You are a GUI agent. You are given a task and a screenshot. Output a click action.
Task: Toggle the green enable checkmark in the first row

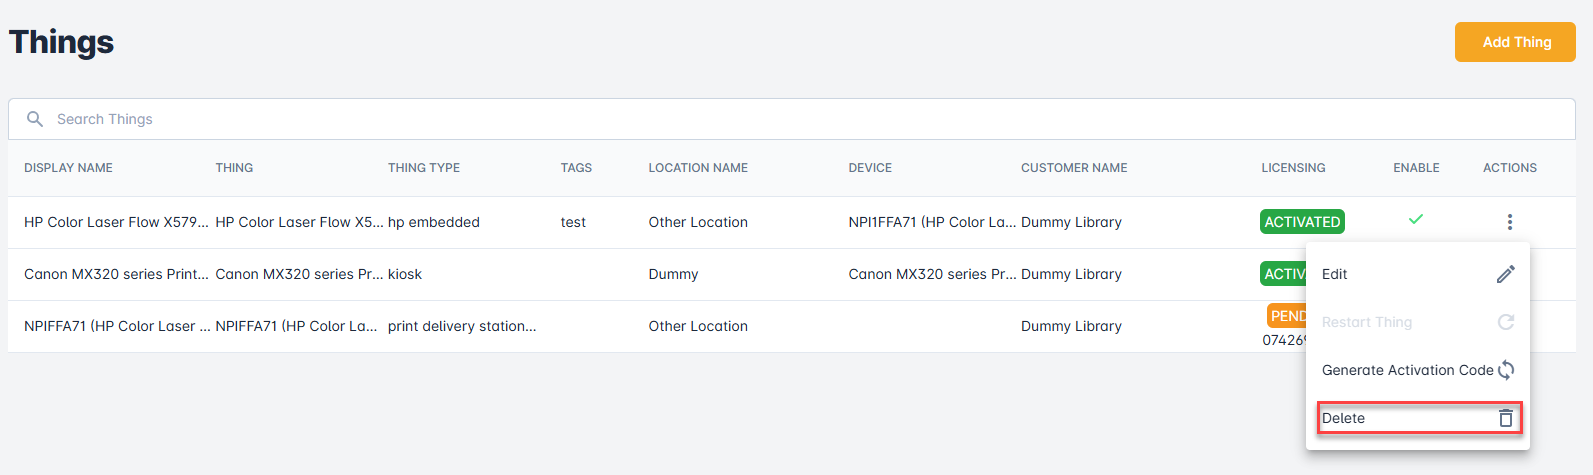(x=1415, y=219)
